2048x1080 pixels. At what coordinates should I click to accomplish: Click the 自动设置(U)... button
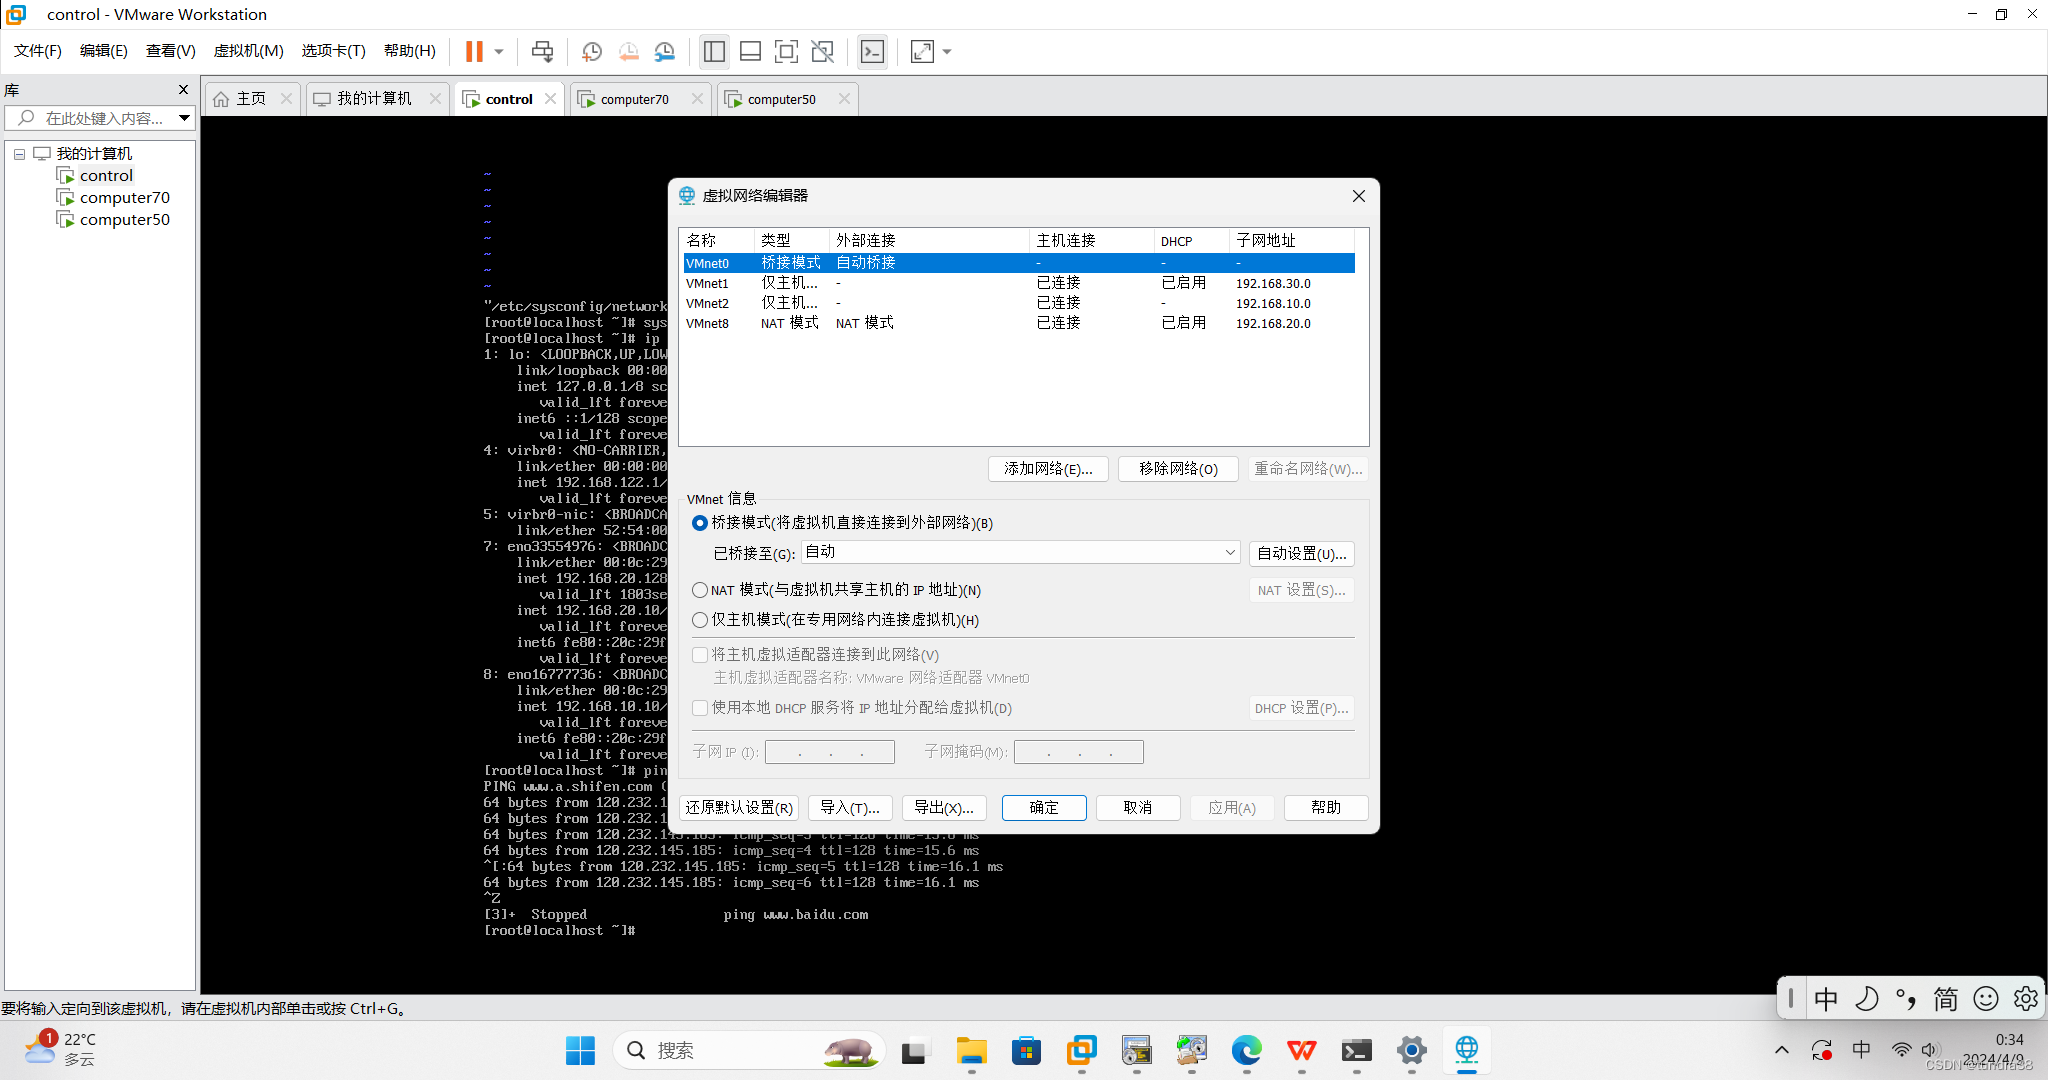tap(1301, 554)
